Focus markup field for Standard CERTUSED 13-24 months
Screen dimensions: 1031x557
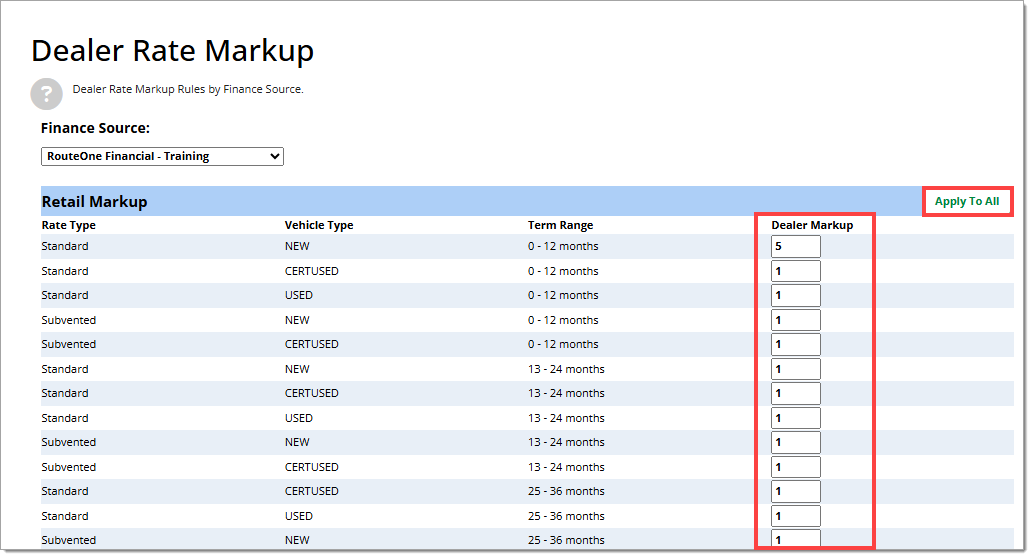click(795, 393)
